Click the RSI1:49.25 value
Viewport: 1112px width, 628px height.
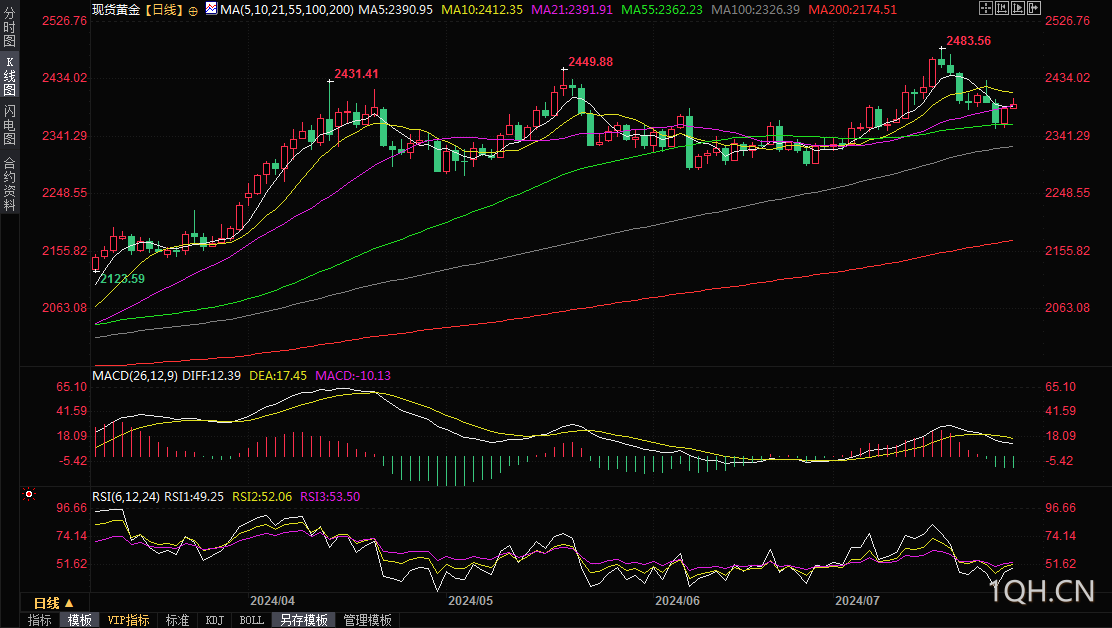point(194,497)
